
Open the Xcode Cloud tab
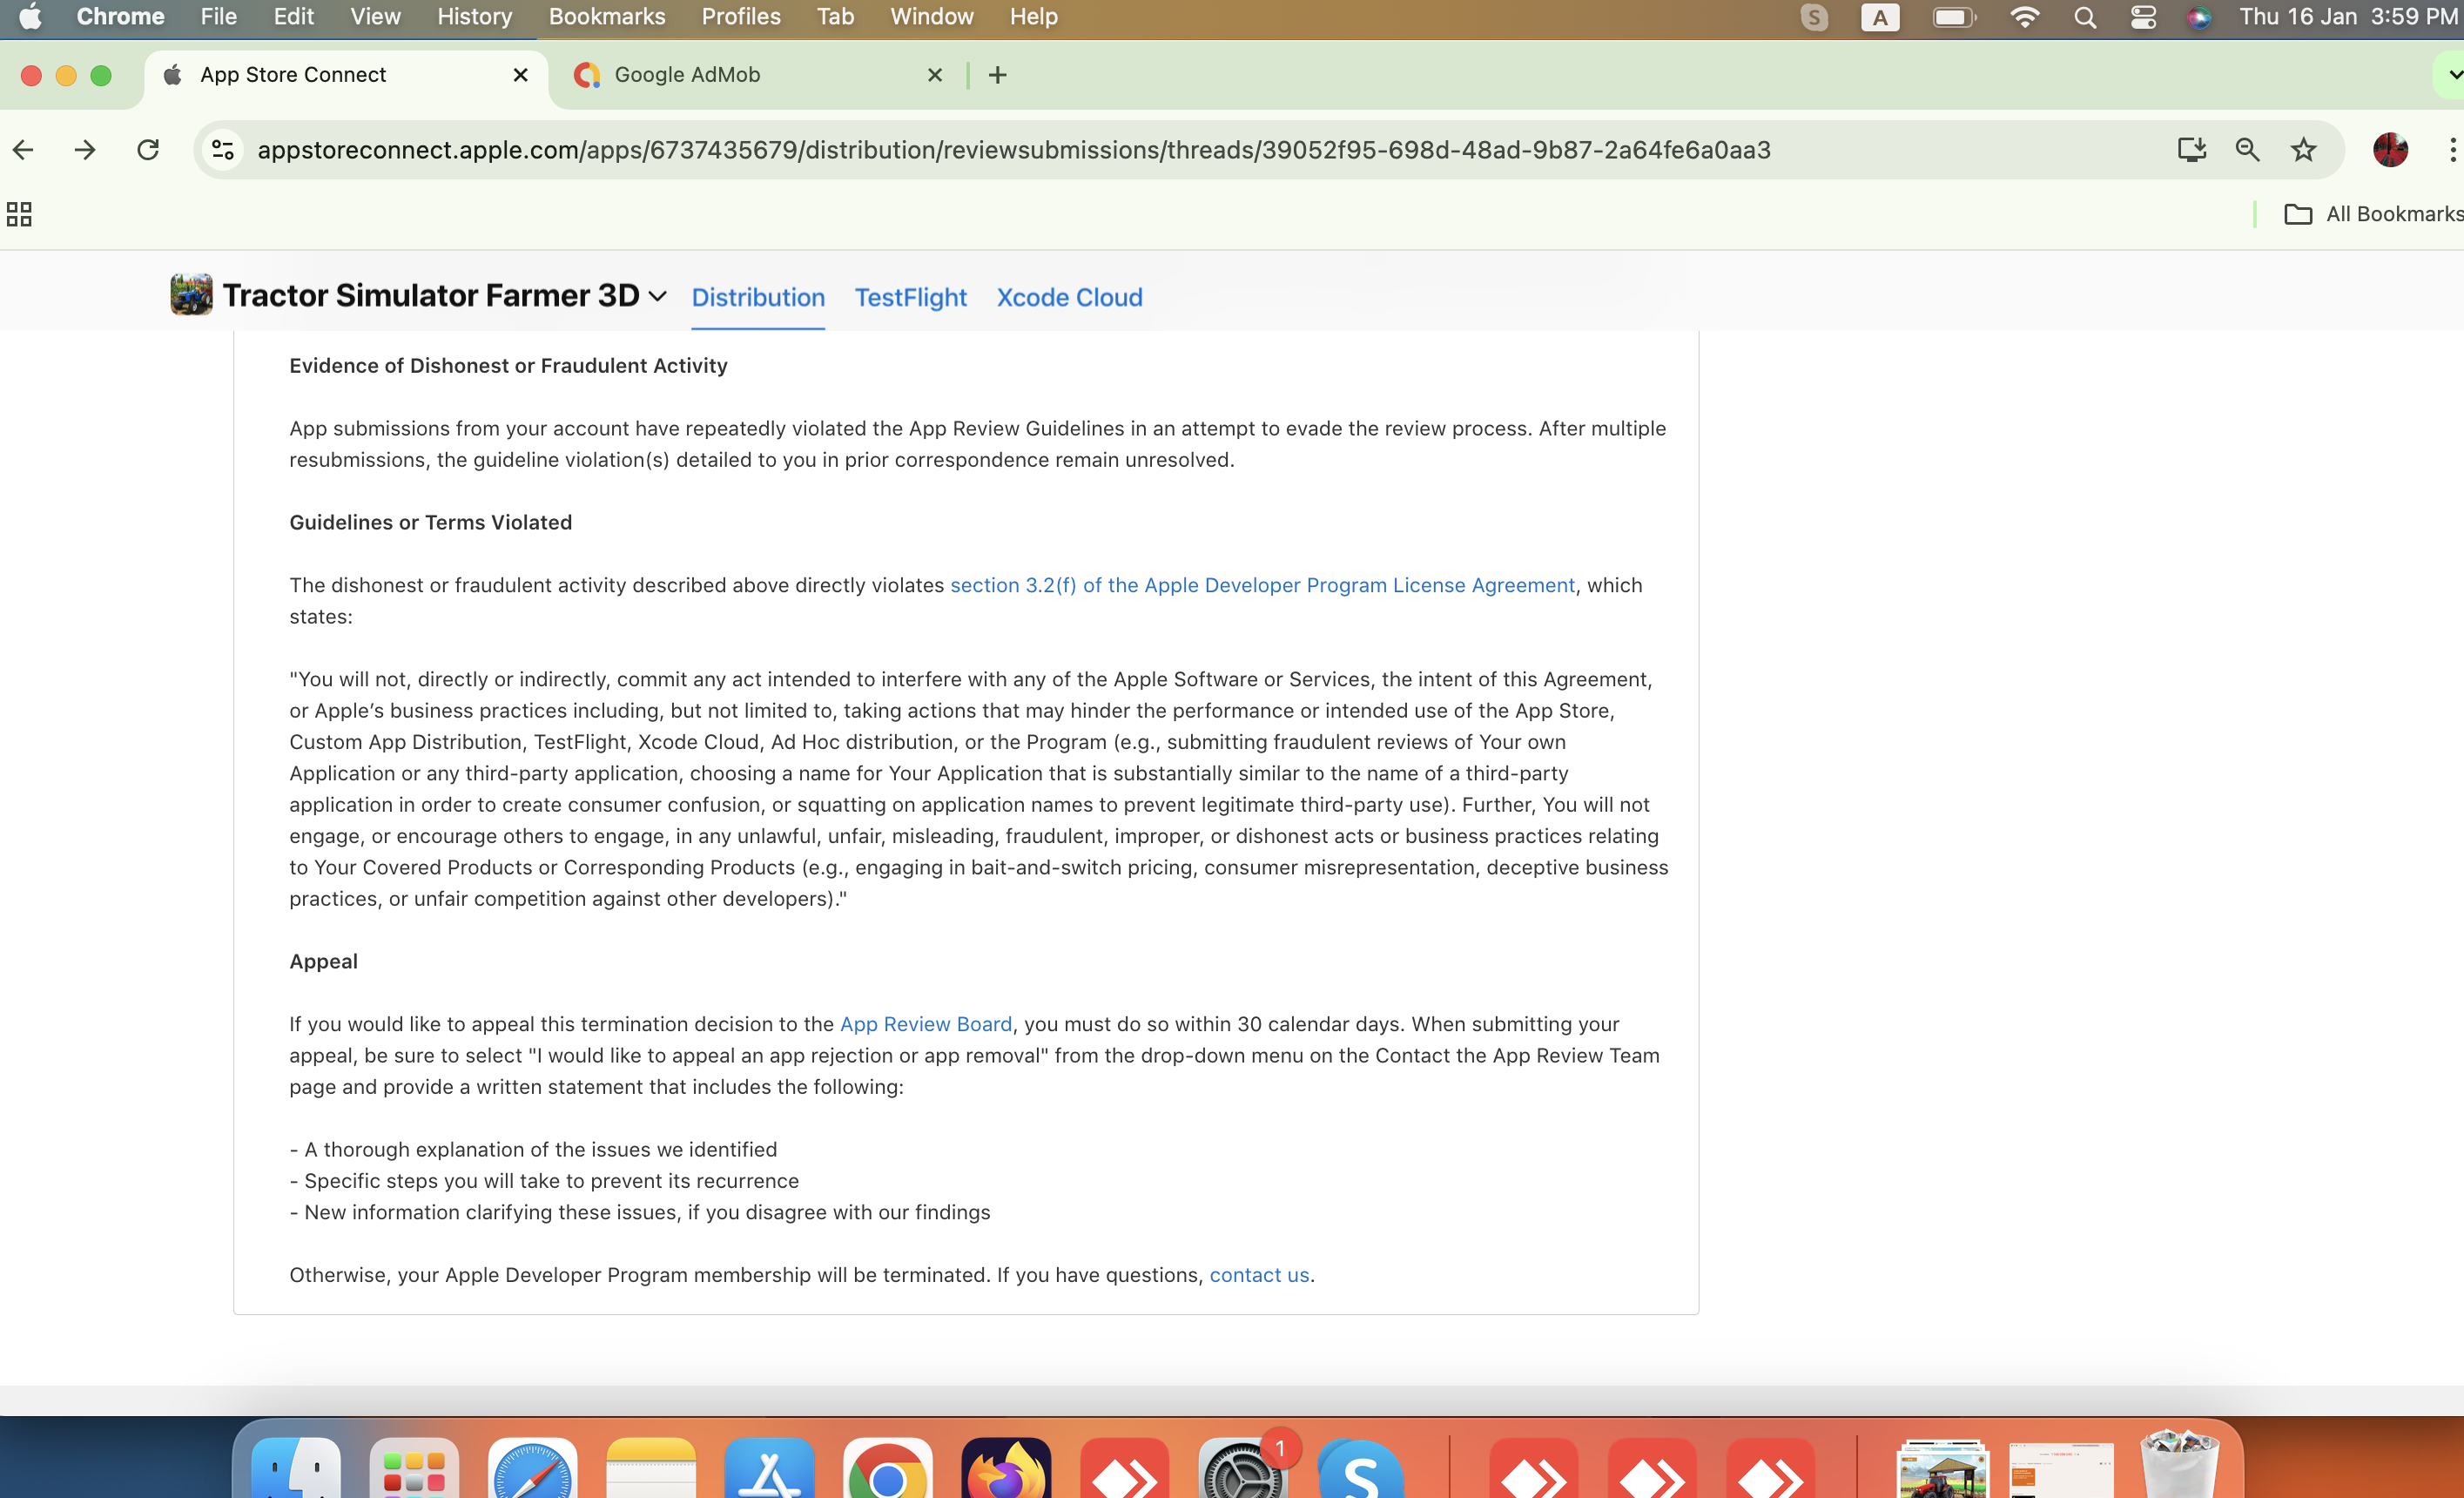pos(1069,297)
